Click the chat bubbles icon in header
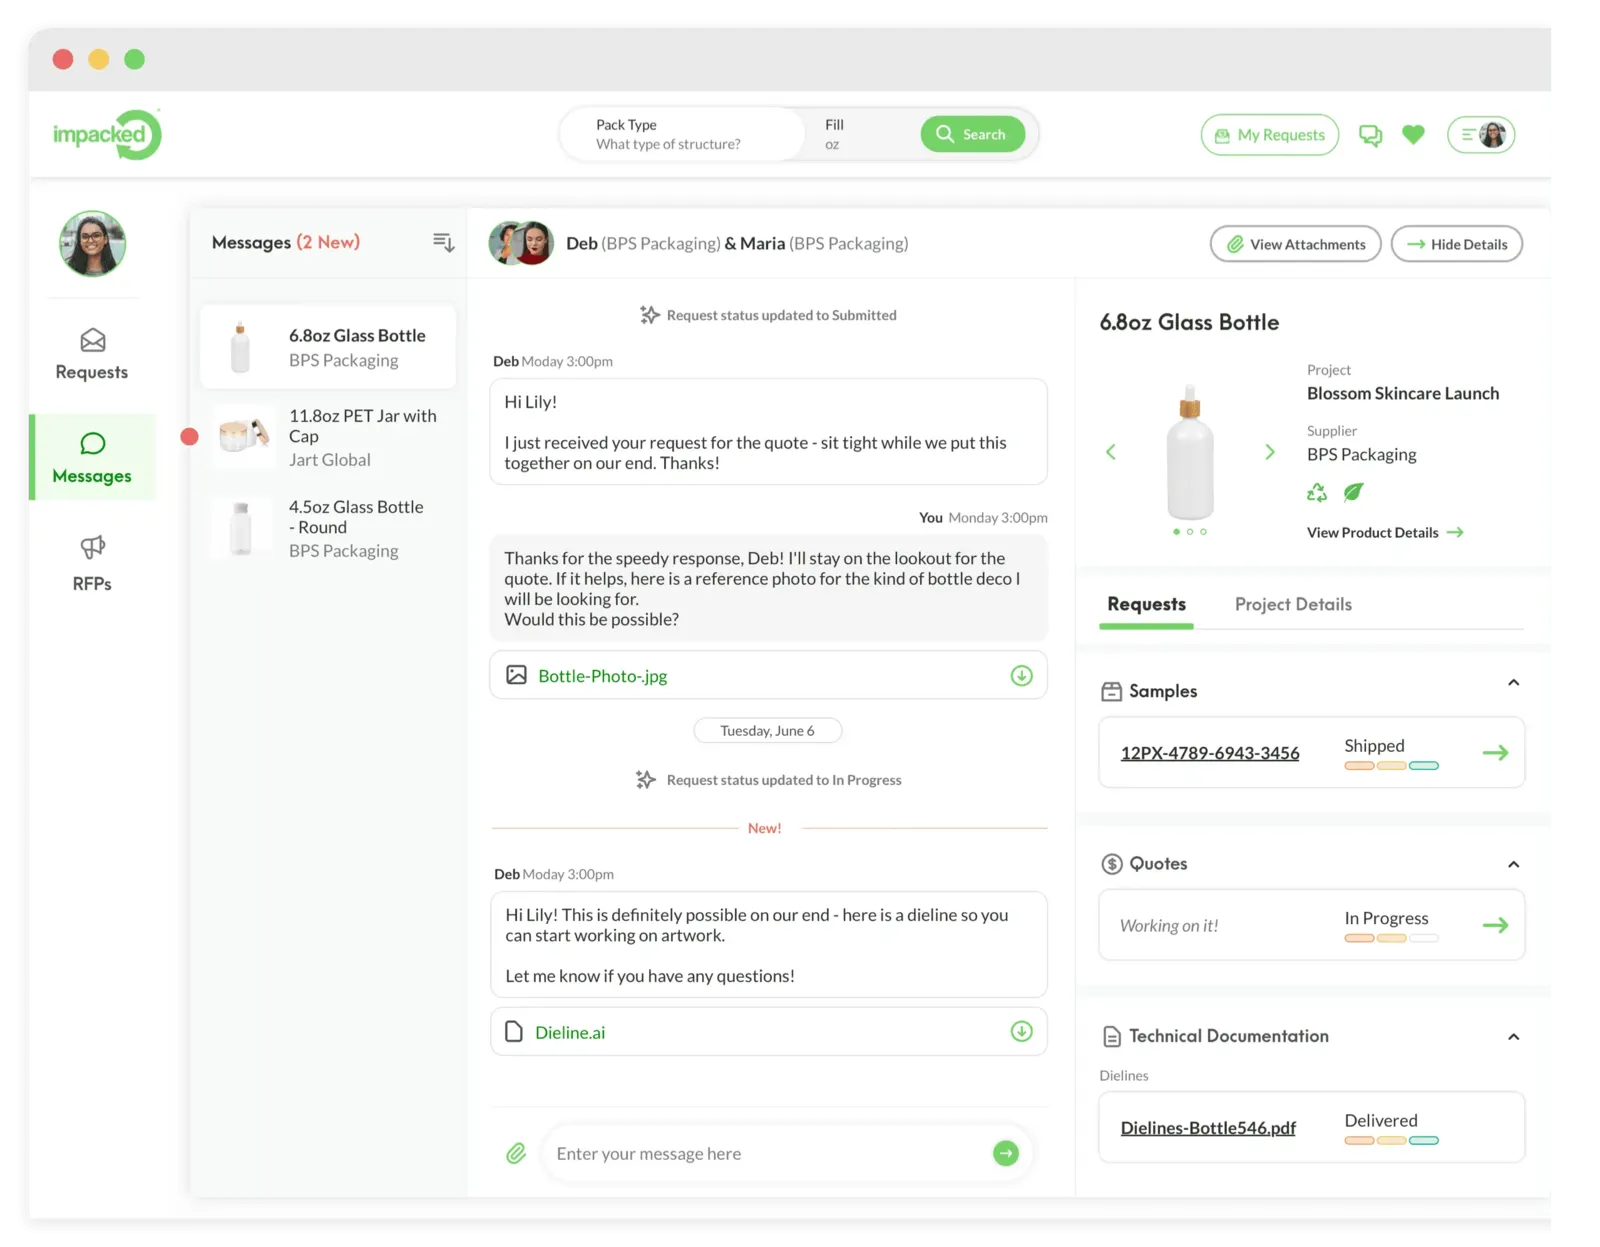 (x=1370, y=135)
